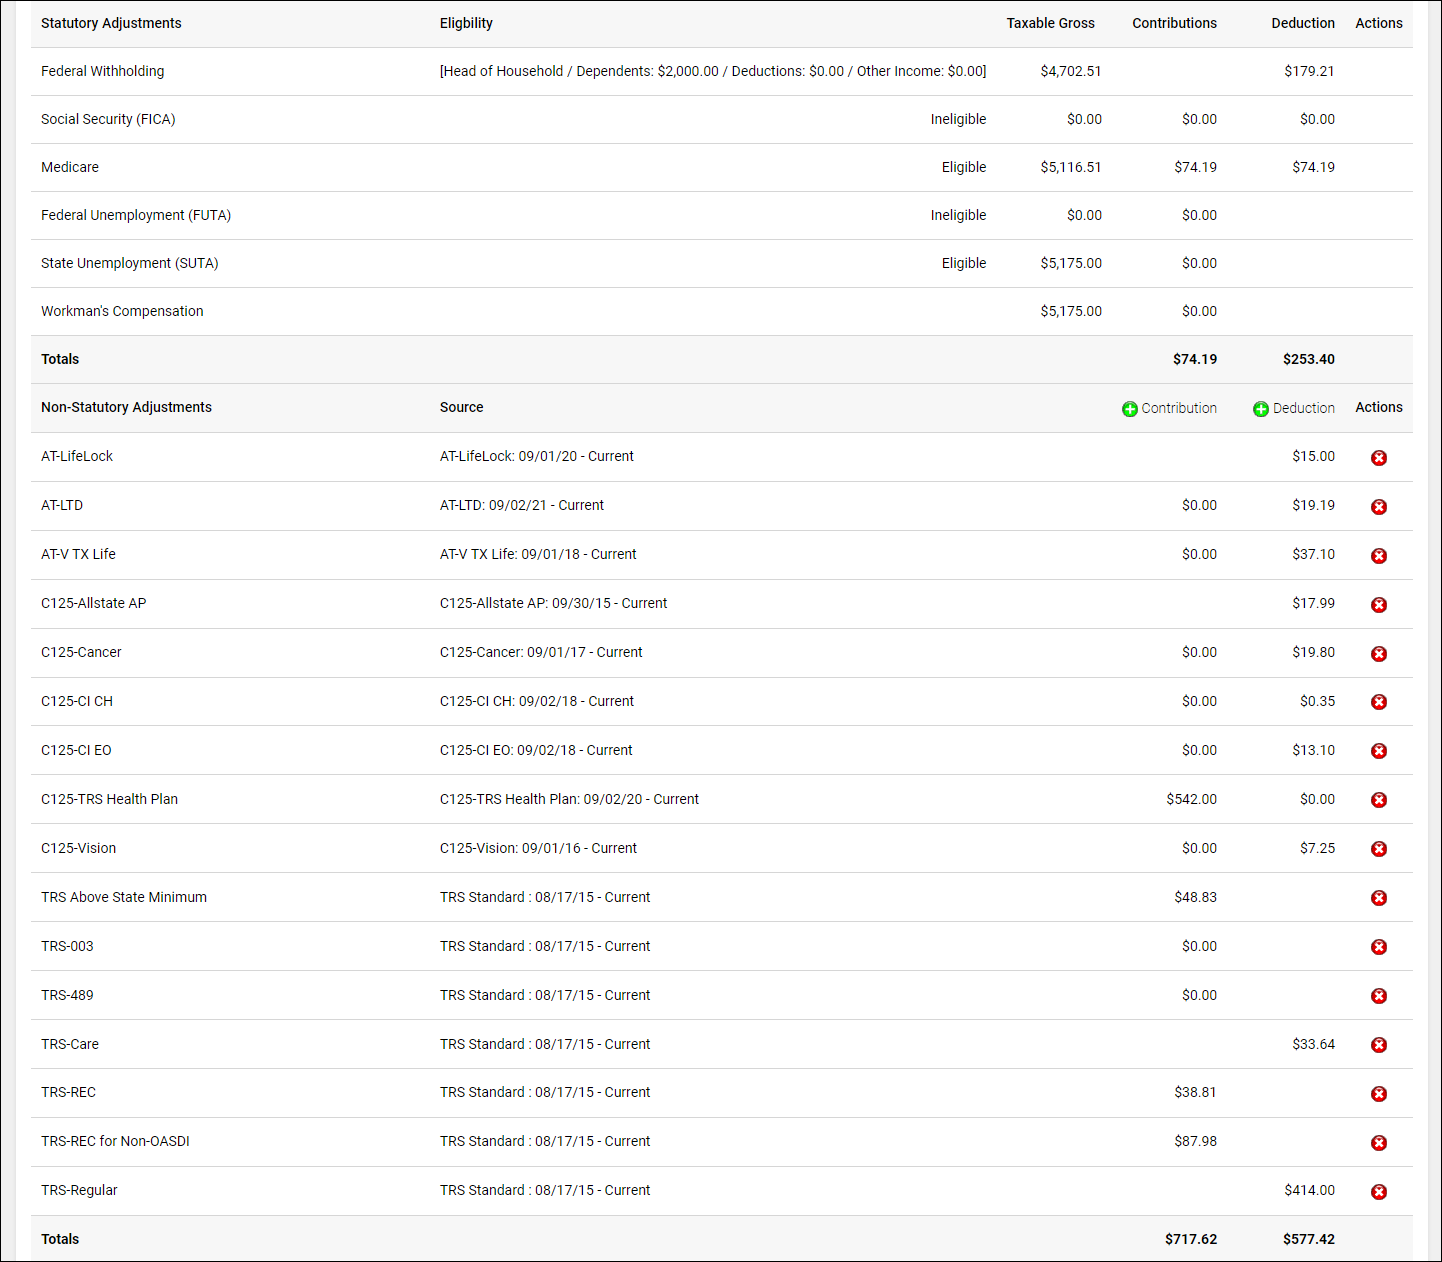Screen dimensions: 1442x1262
Task: Click the Statutory Adjustments column header
Action: pyautogui.click(x=111, y=23)
